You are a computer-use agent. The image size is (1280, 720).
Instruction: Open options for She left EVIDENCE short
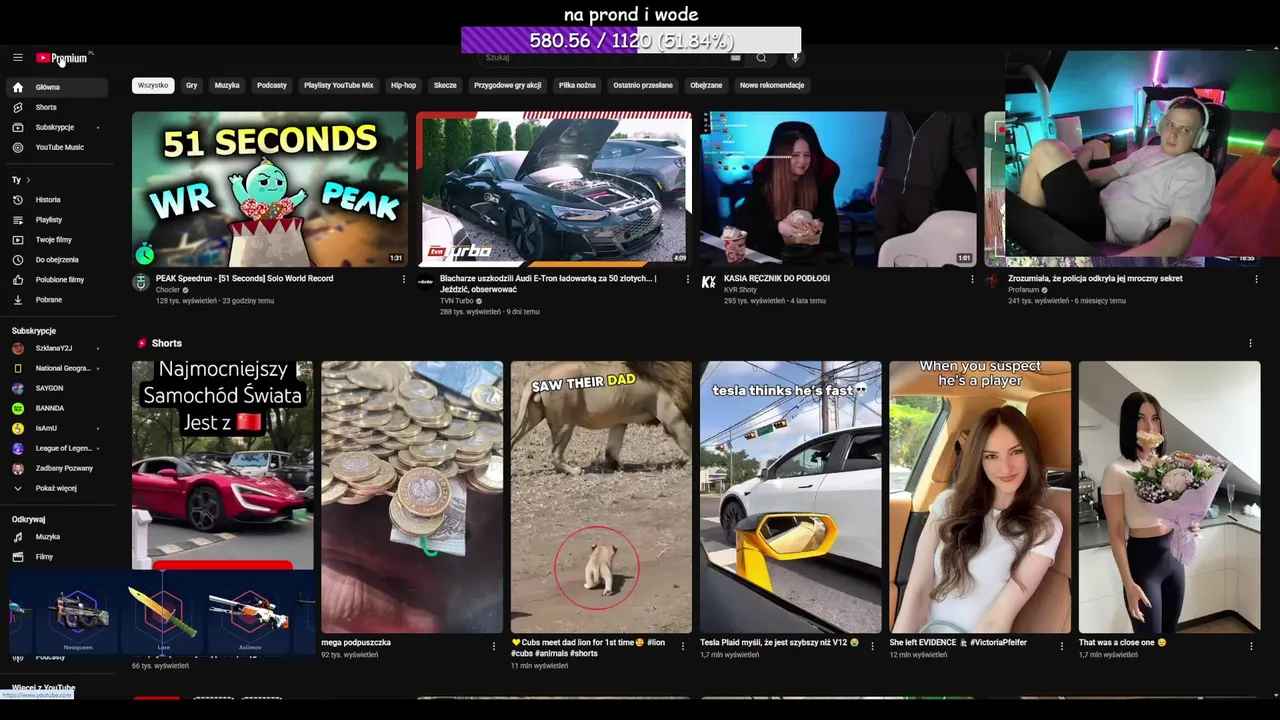(1062, 646)
